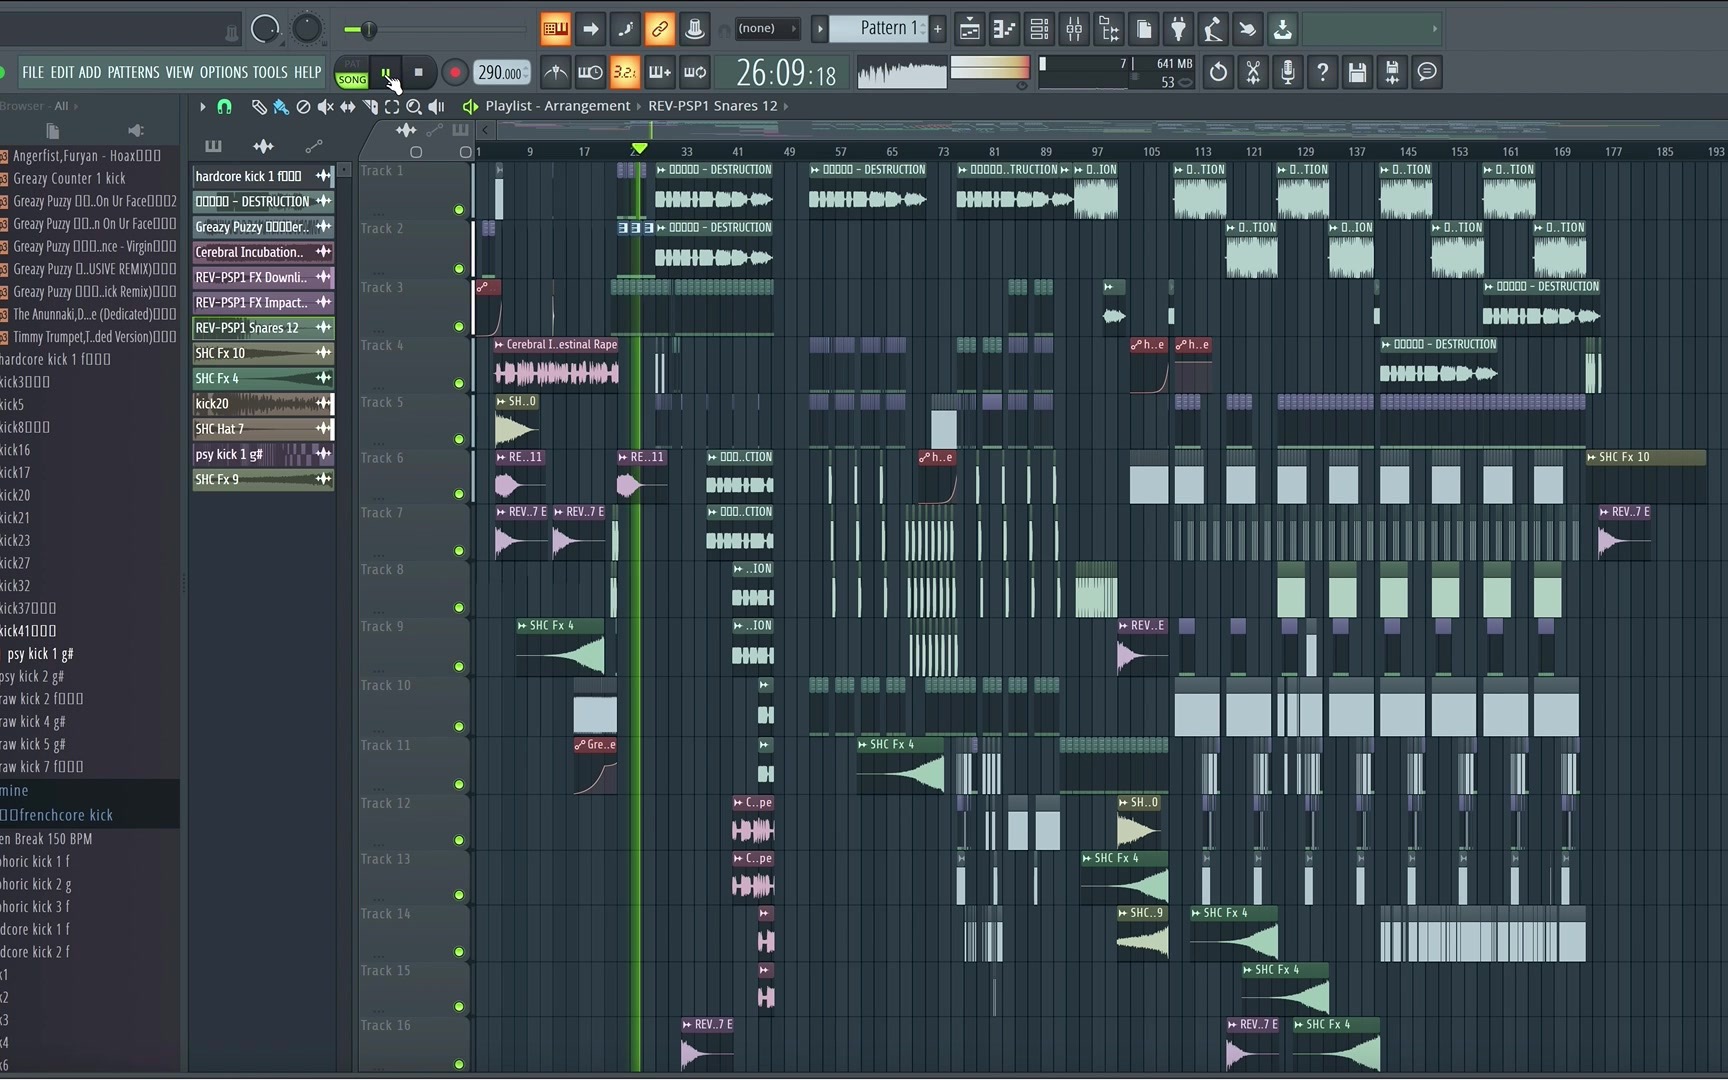Screen dimensions: 1728x1080
Task: Open the Channel rack view
Action: pyautogui.click(x=1039, y=30)
